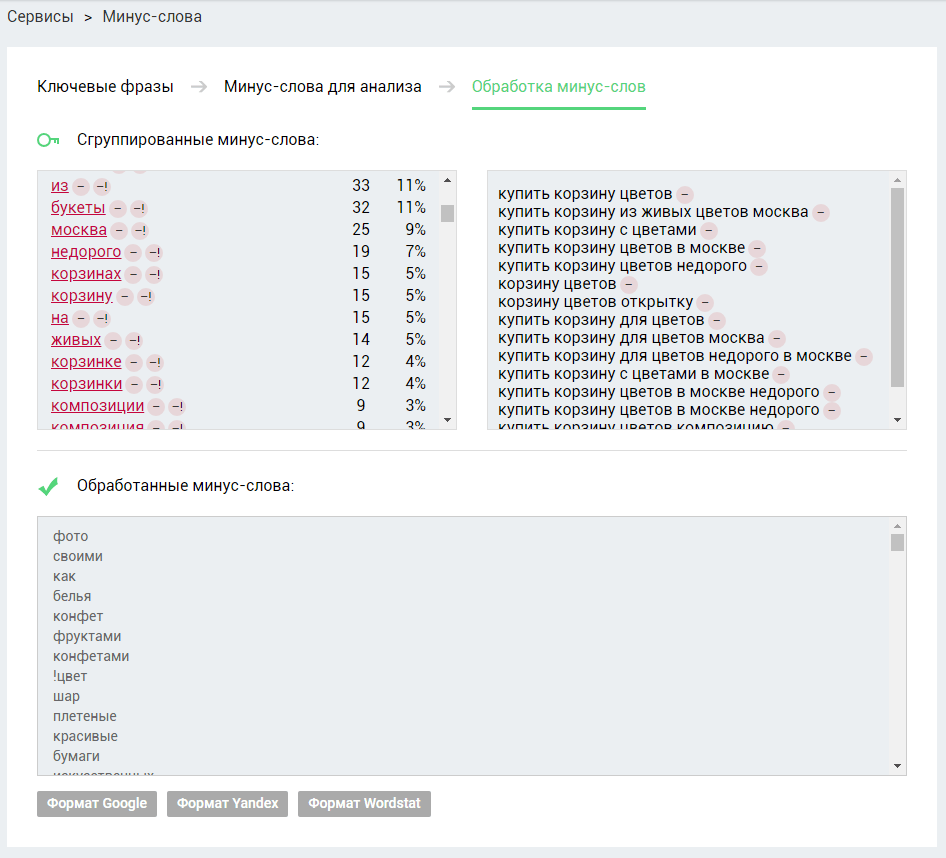Click the «композиции» word link
This screenshot has height=858, width=946.
(x=98, y=406)
